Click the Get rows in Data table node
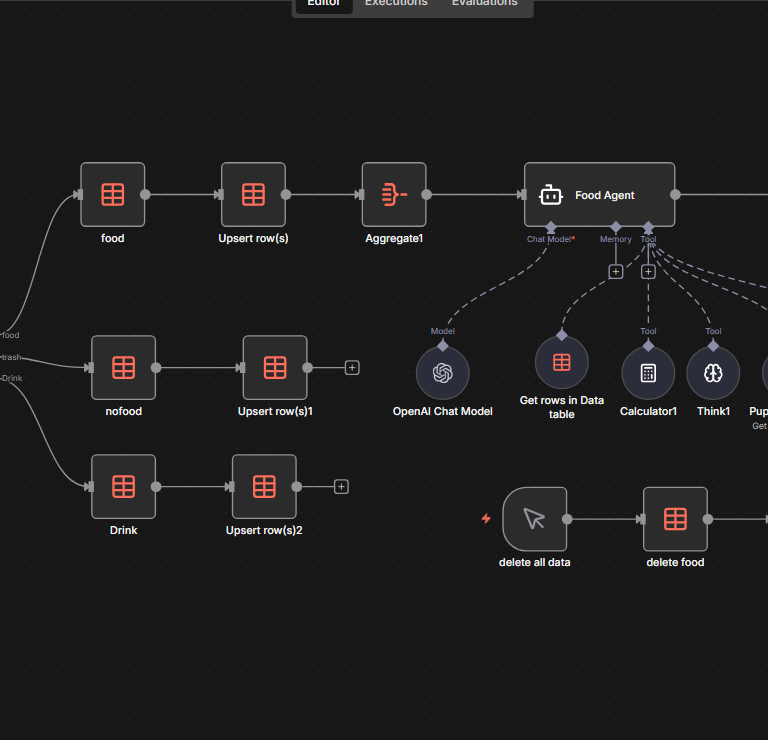Image resolution: width=768 pixels, height=740 pixels. point(562,362)
